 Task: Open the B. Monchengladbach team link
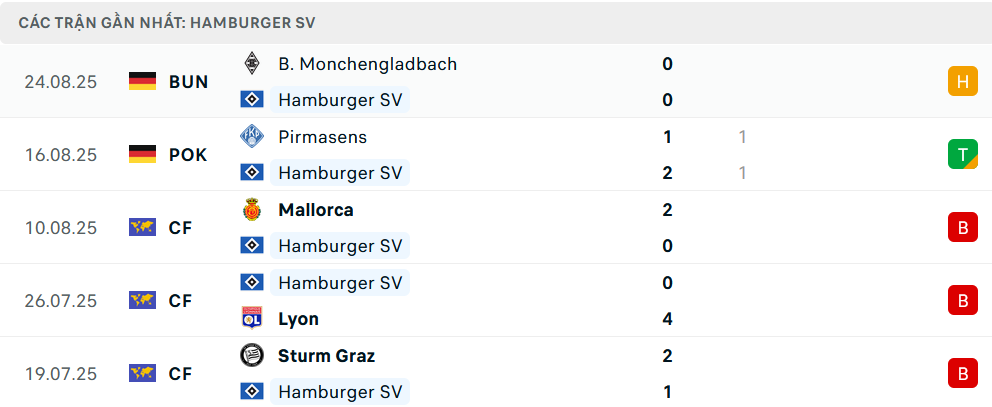[x=367, y=64]
